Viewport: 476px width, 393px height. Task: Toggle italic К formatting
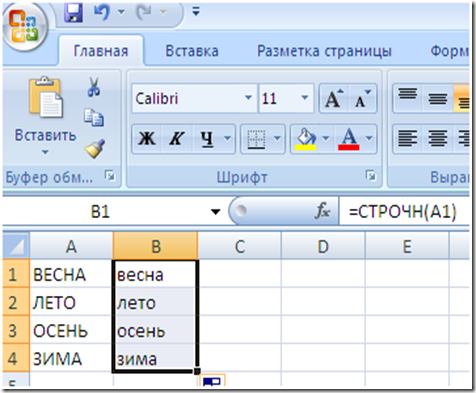tap(177, 138)
